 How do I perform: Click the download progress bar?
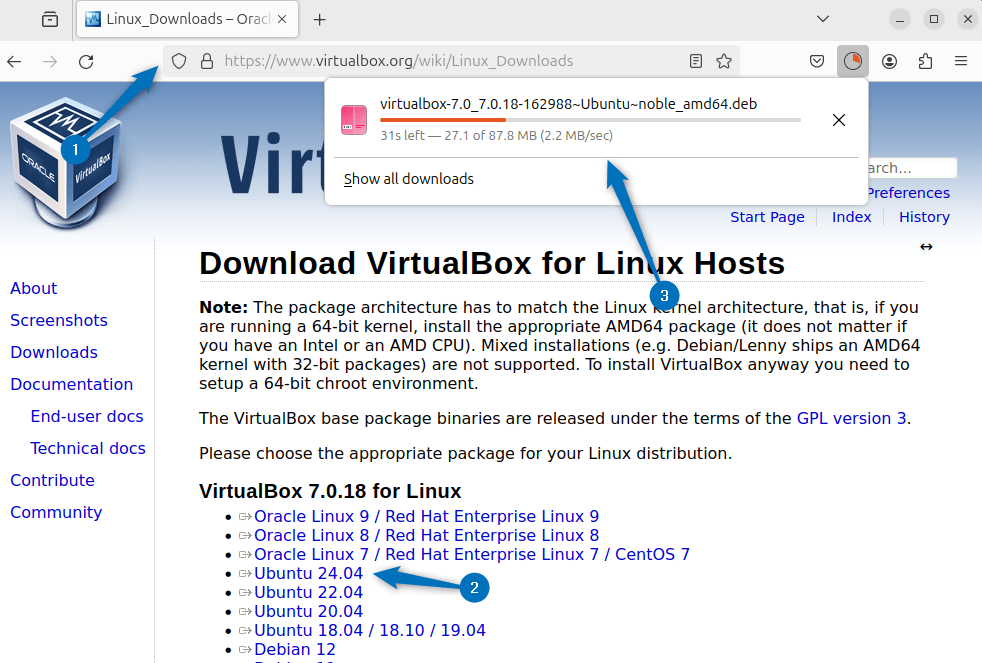pyautogui.click(x=590, y=120)
